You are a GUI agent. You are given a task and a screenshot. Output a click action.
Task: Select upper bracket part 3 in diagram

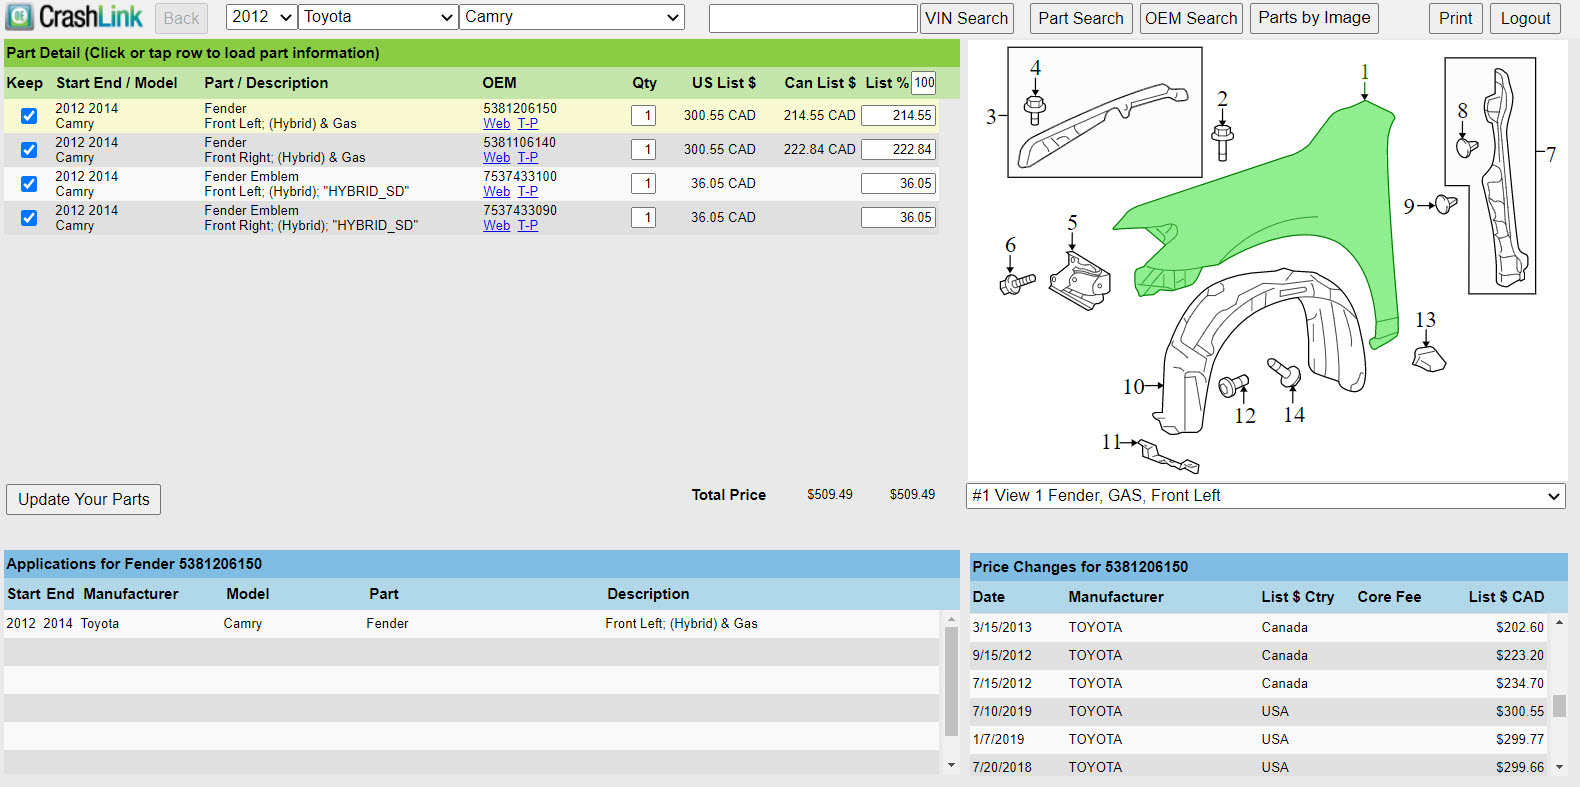[1103, 124]
